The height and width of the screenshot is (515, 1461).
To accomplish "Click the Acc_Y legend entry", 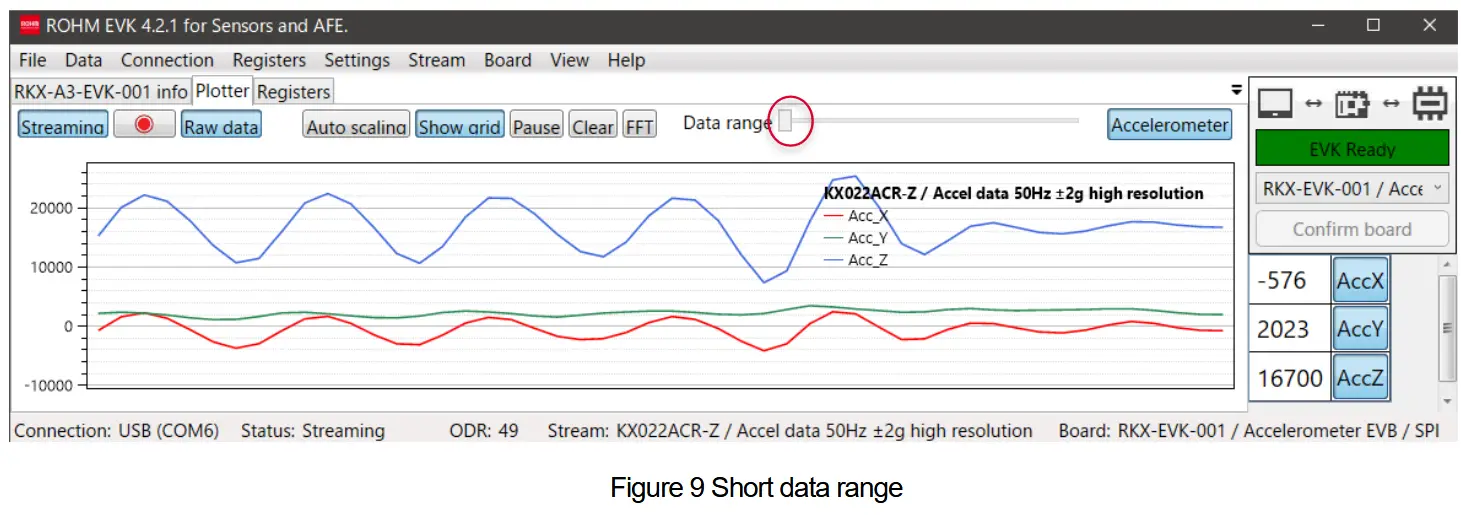I will 855,237.
